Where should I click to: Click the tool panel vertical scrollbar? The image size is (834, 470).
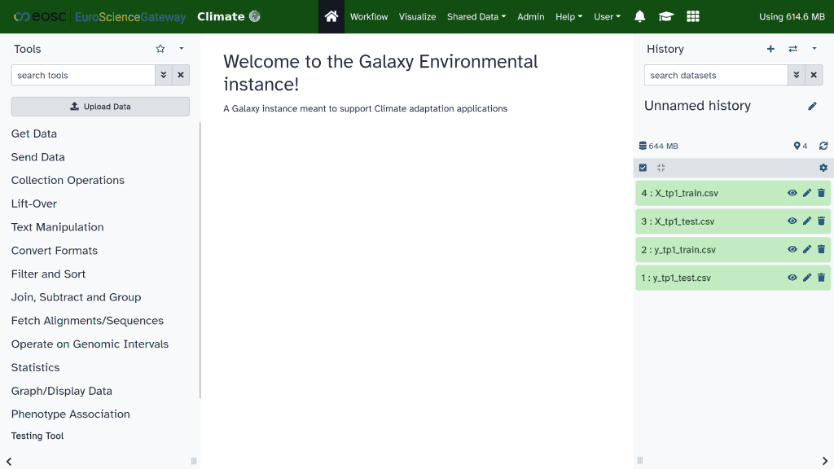click(x=200, y=260)
